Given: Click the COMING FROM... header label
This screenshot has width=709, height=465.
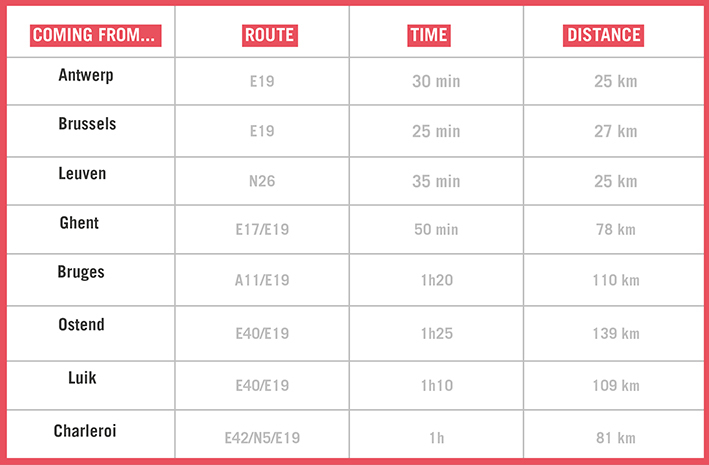Looking at the screenshot, I should pos(95,35).
